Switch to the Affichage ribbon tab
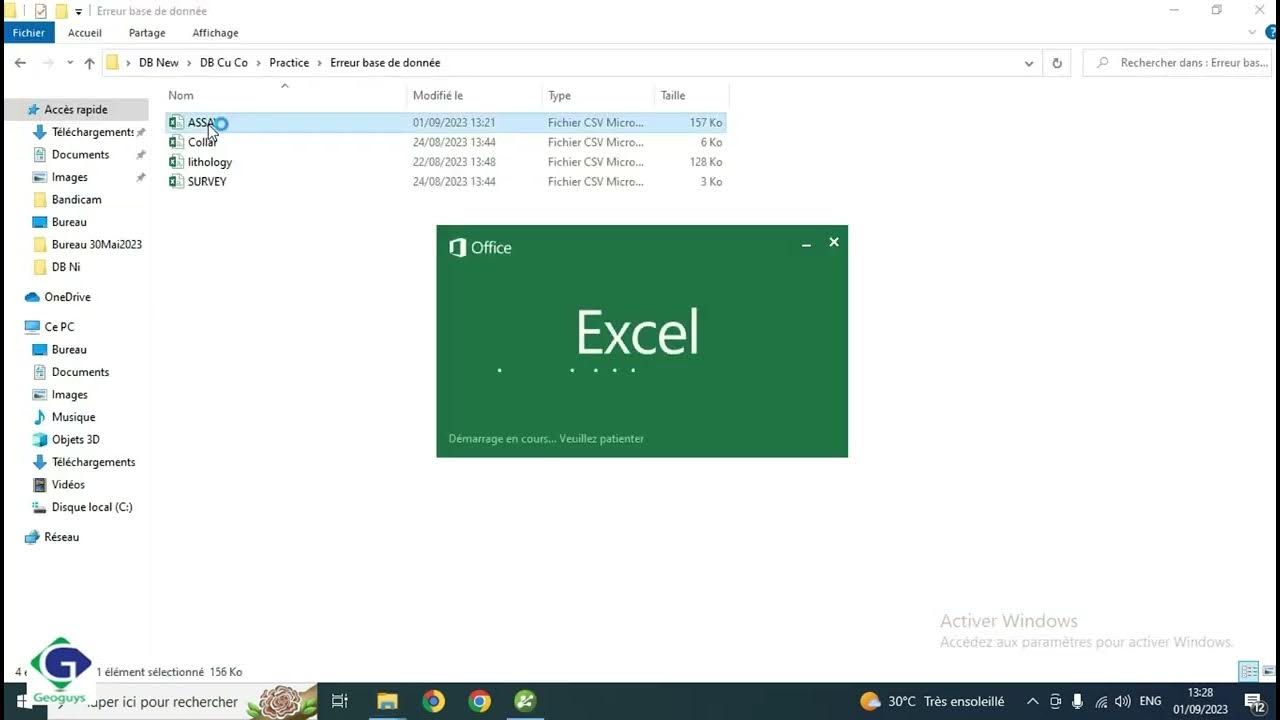The width and height of the screenshot is (1280, 720). coord(215,33)
